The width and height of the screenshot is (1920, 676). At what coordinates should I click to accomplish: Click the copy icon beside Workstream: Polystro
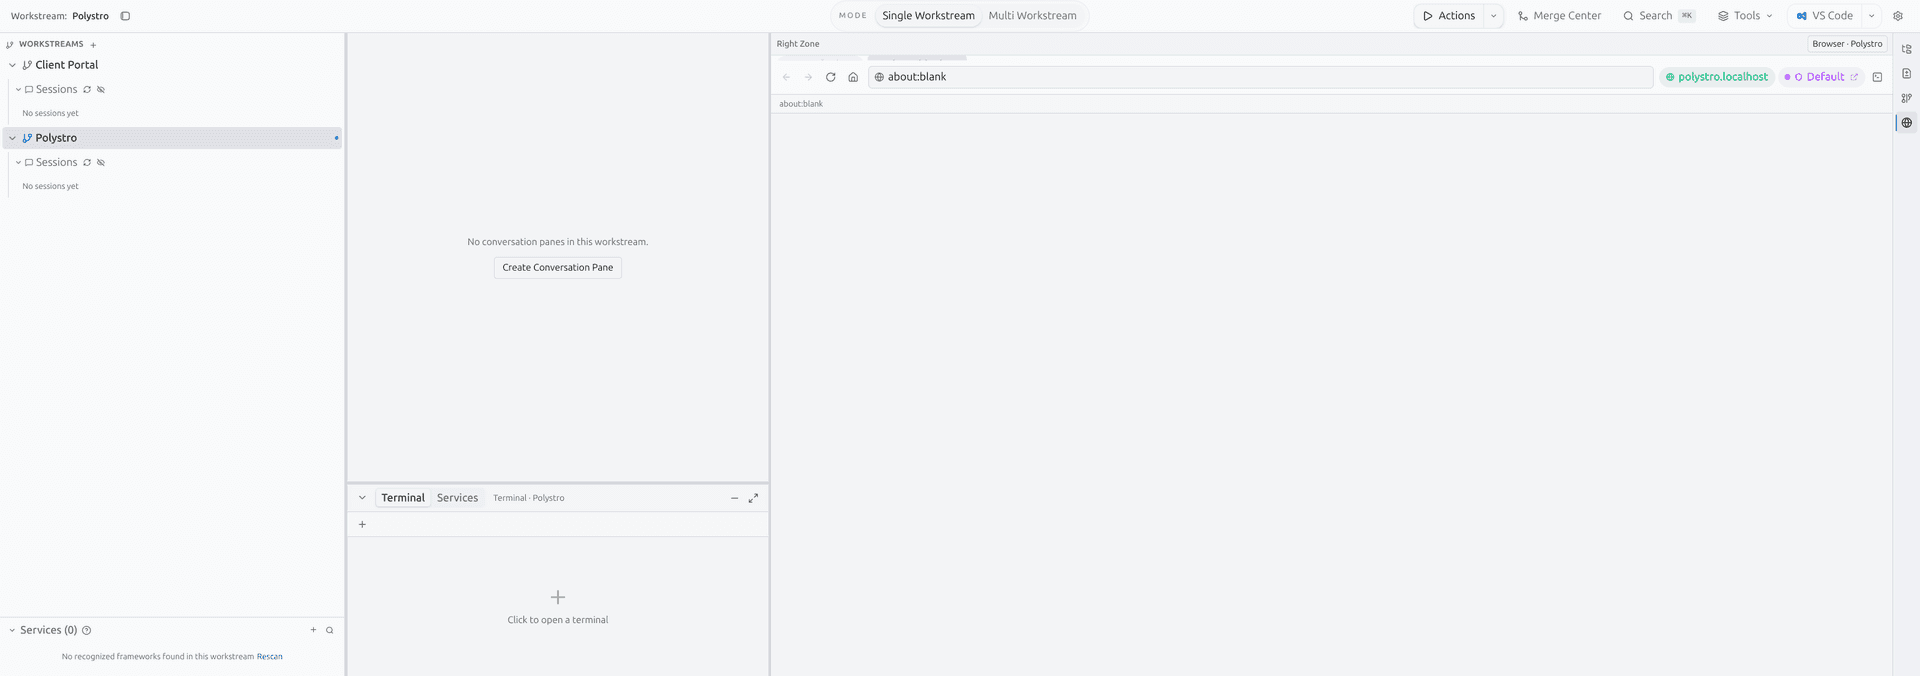tap(125, 16)
